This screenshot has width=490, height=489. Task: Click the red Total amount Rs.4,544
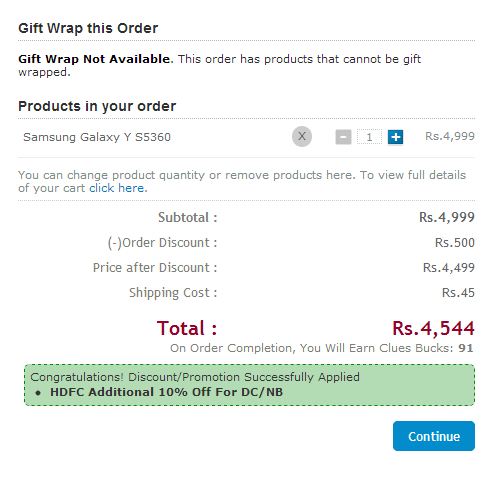[433, 328]
